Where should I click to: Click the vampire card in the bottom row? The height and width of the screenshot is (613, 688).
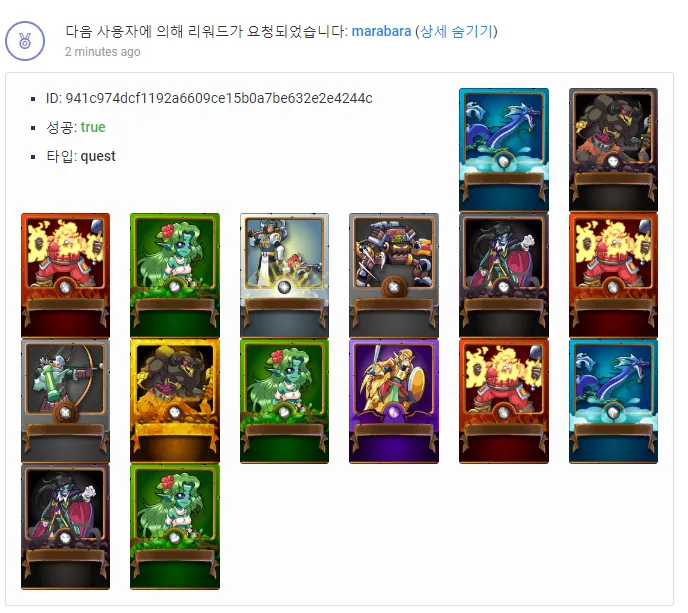tap(65, 527)
